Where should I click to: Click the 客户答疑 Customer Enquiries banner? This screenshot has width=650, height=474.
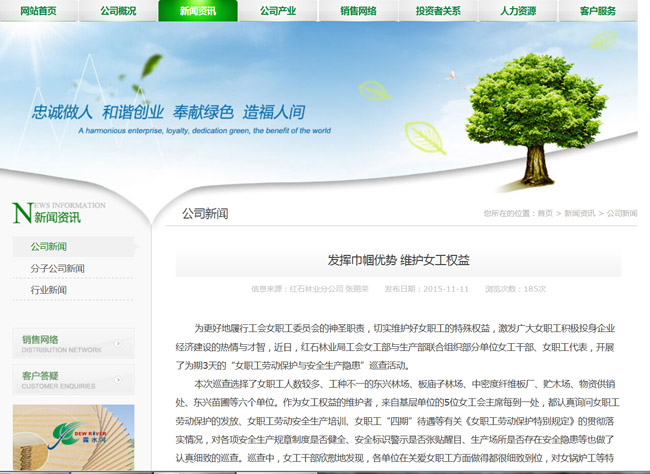point(62,380)
